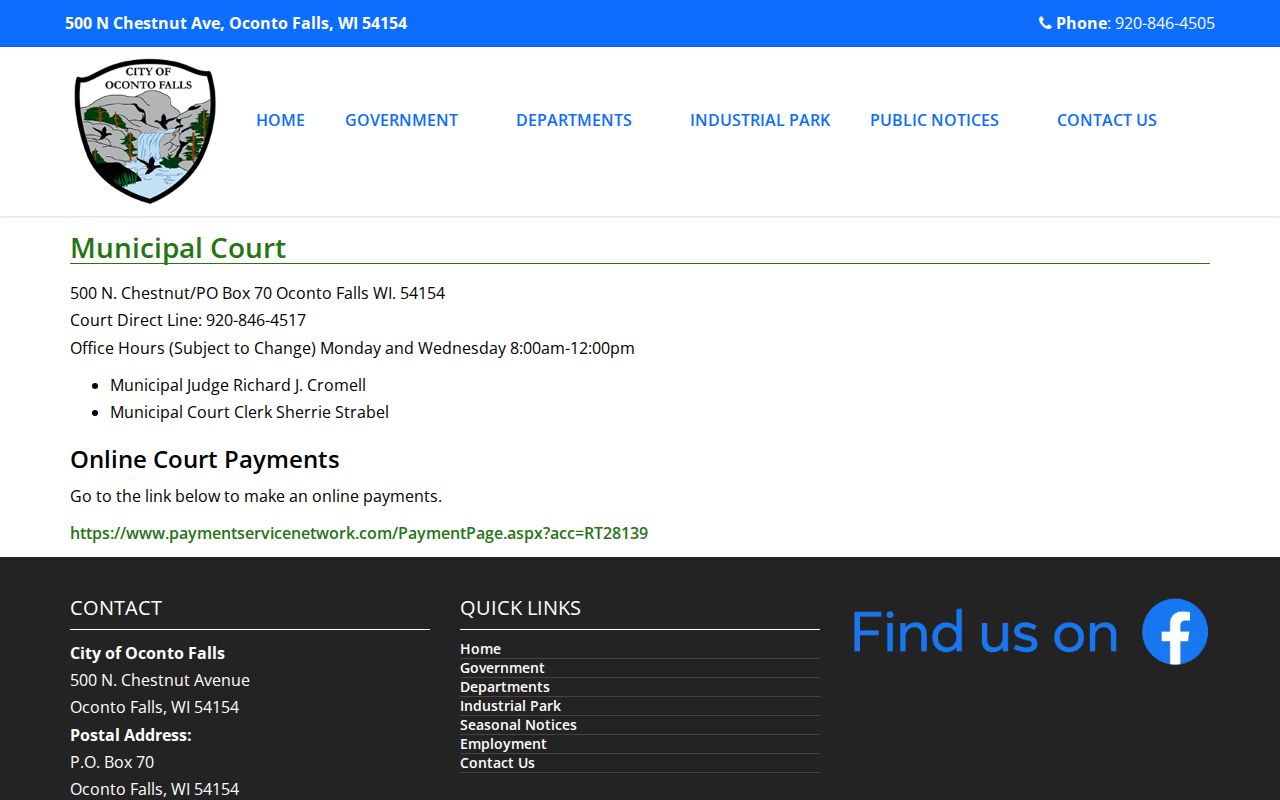Open Employment quick link

(503, 744)
